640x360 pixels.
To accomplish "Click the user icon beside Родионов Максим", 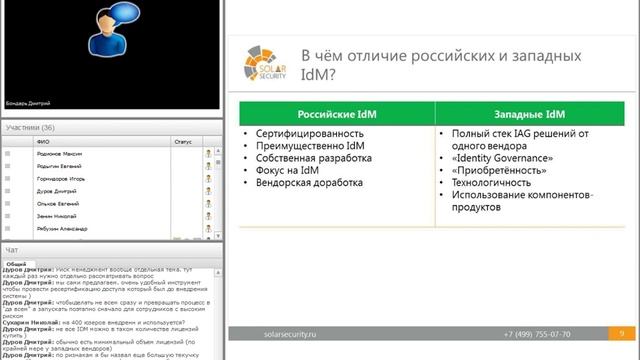I will [209, 153].
